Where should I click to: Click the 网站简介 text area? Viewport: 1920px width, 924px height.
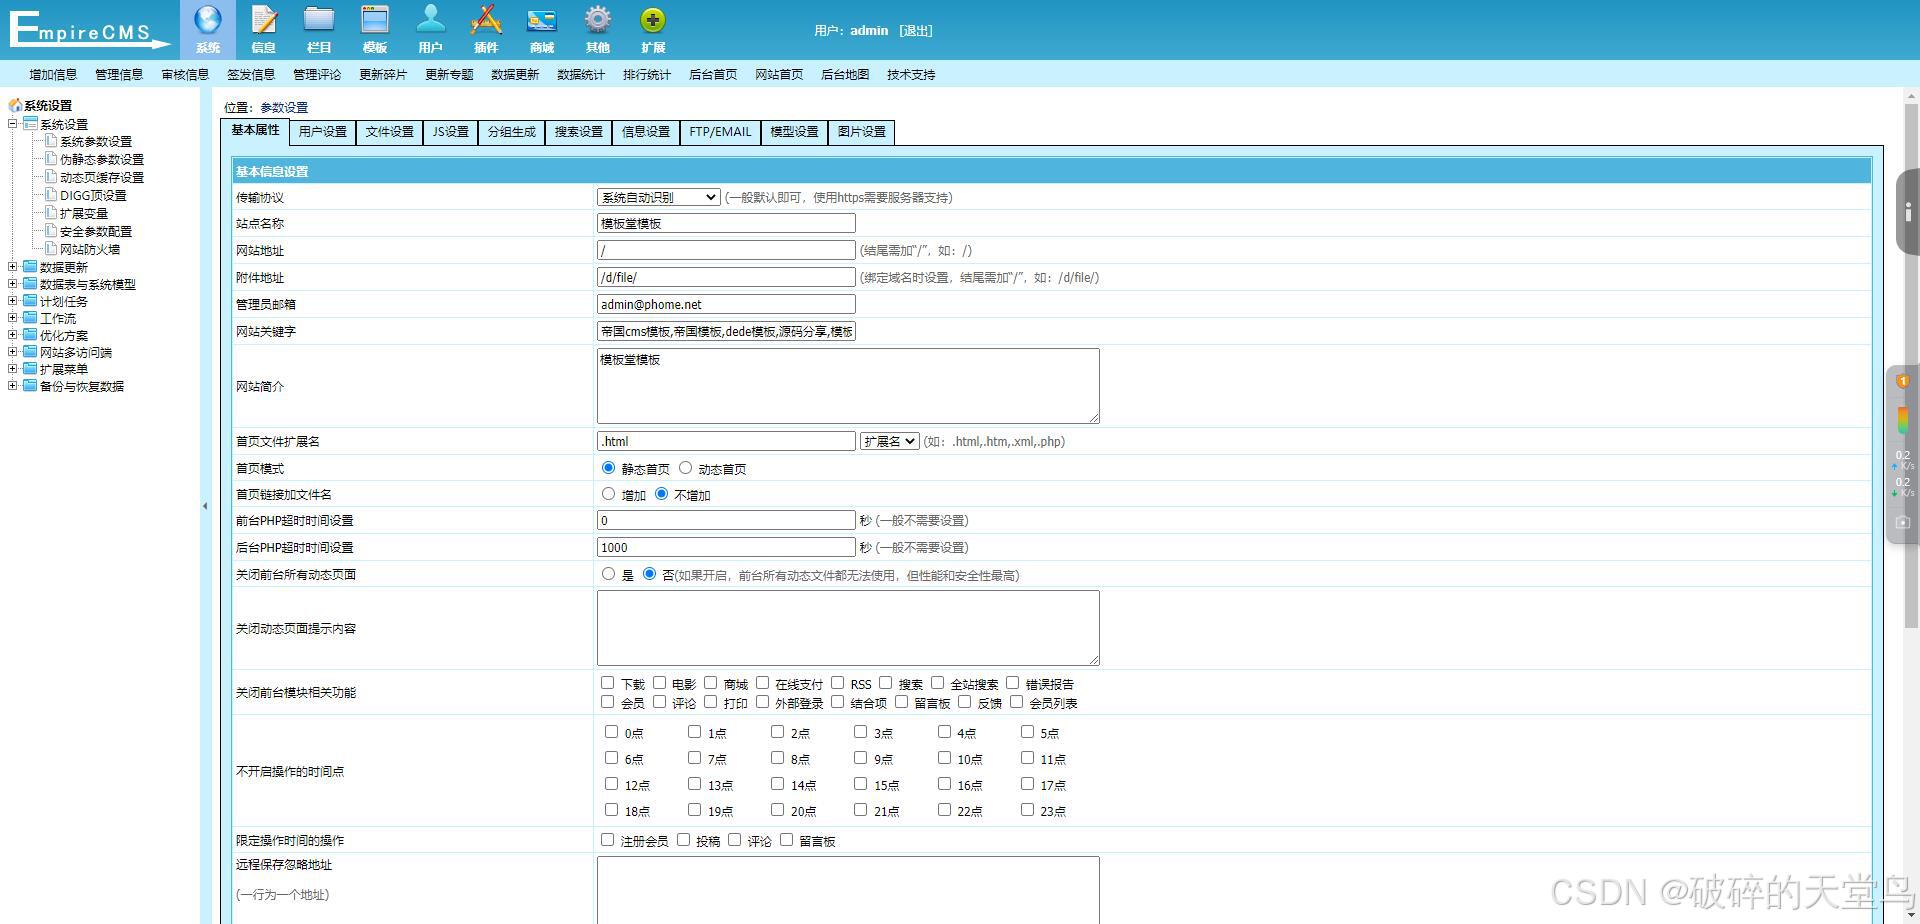tap(848, 386)
